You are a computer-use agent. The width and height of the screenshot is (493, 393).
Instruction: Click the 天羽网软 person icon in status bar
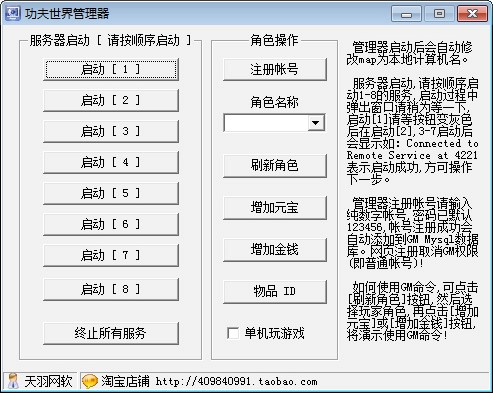(x=13, y=381)
